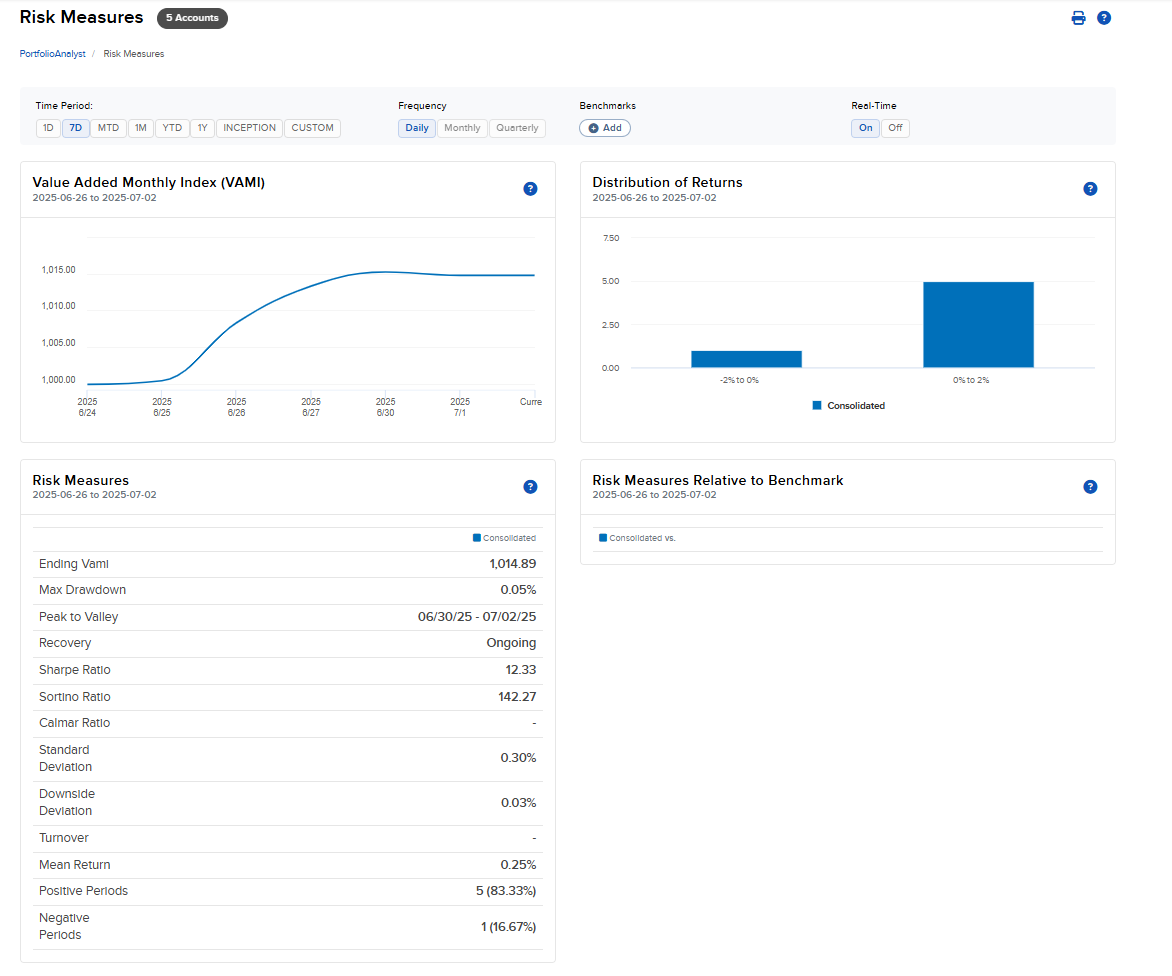
Task: Open help for the VAMI chart
Action: point(530,188)
